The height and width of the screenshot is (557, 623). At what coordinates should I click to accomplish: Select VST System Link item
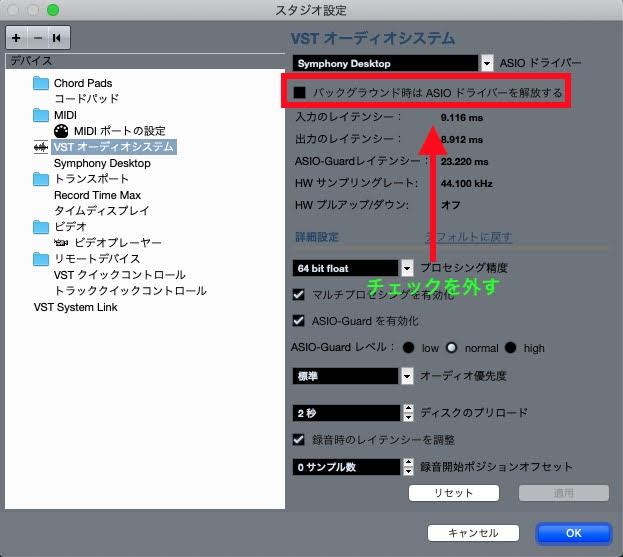[75, 307]
